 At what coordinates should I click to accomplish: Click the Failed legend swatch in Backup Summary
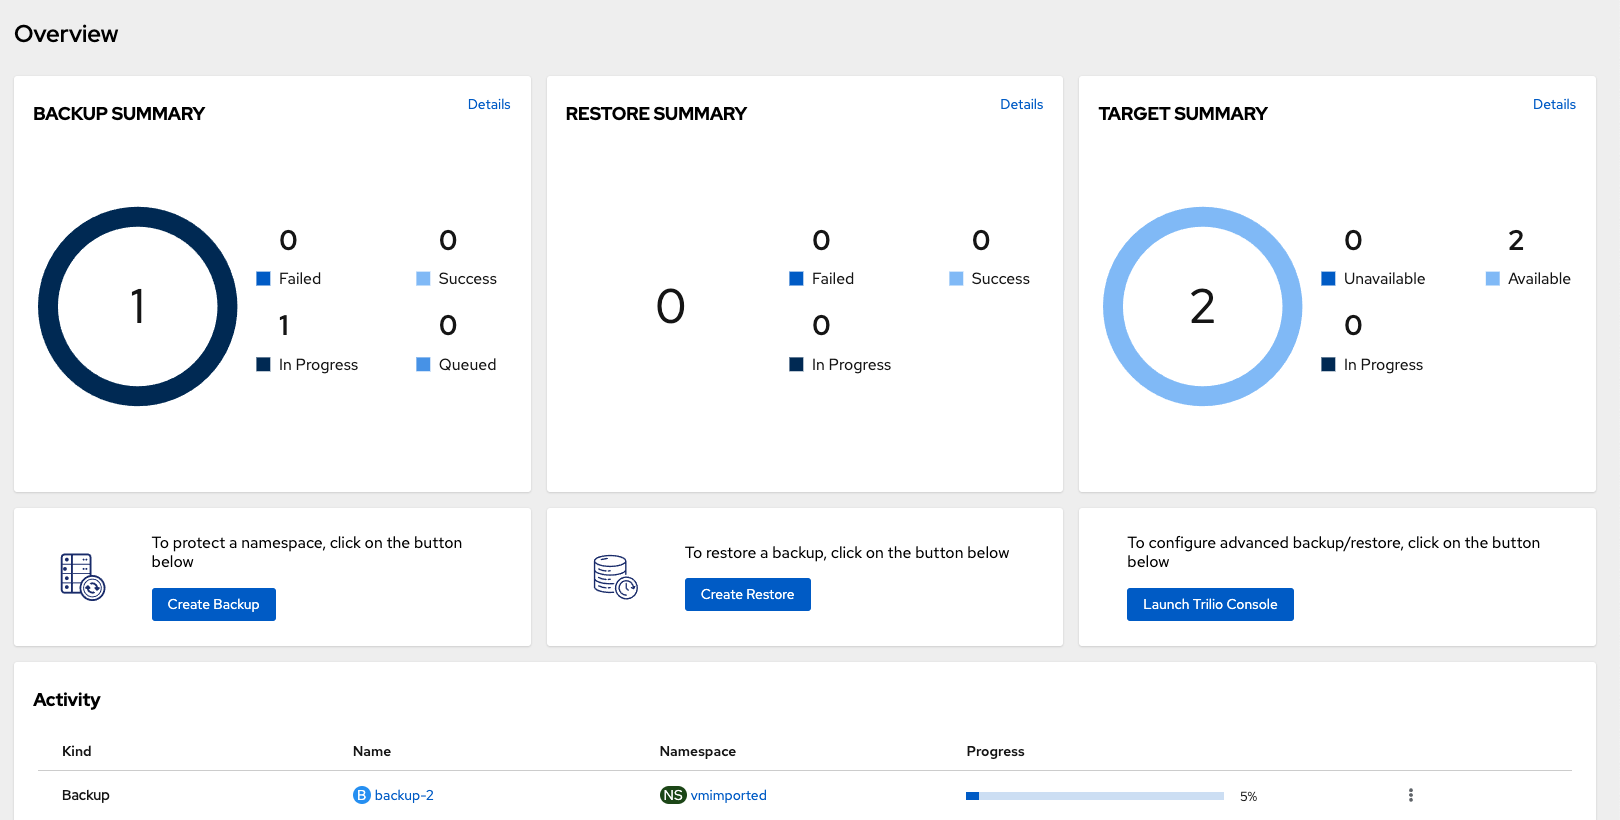pyautogui.click(x=264, y=279)
